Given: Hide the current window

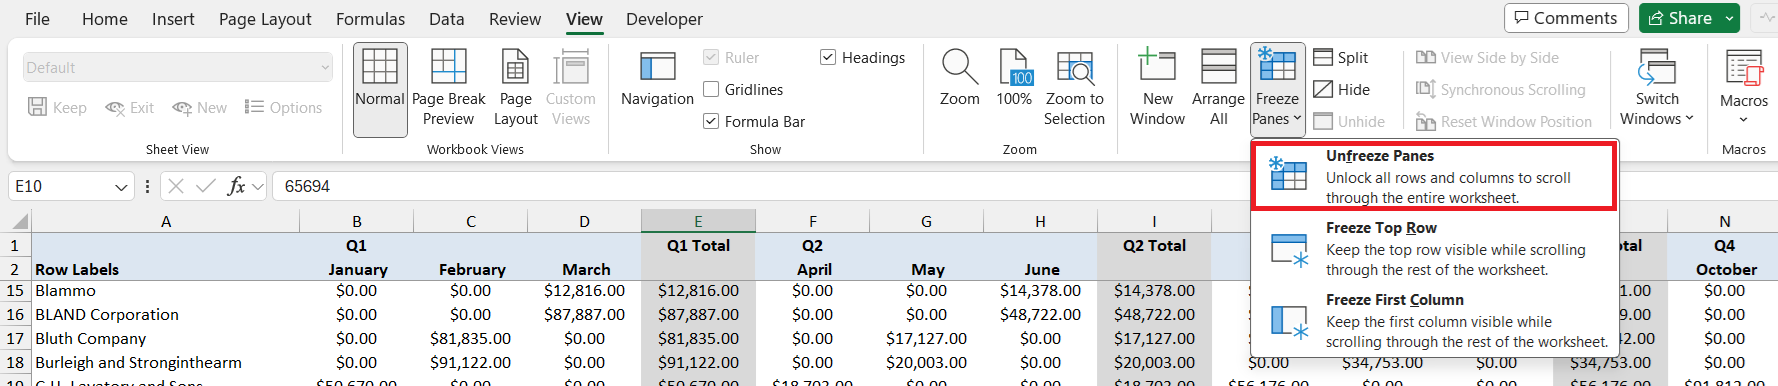Looking at the screenshot, I should (1342, 90).
